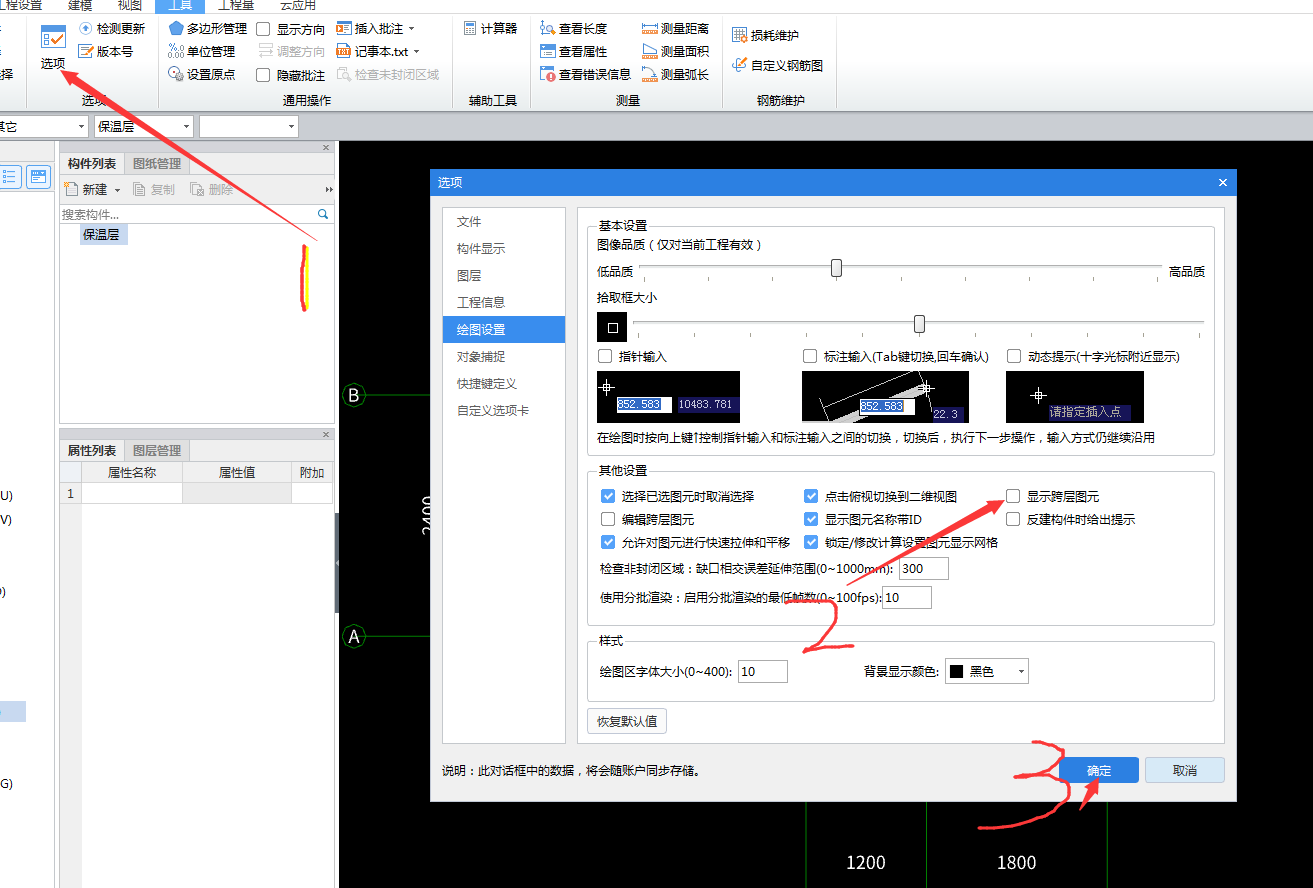Click 检测更新 check for updates
Image resolution: width=1313 pixels, height=888 pixels.
(111, 29)
